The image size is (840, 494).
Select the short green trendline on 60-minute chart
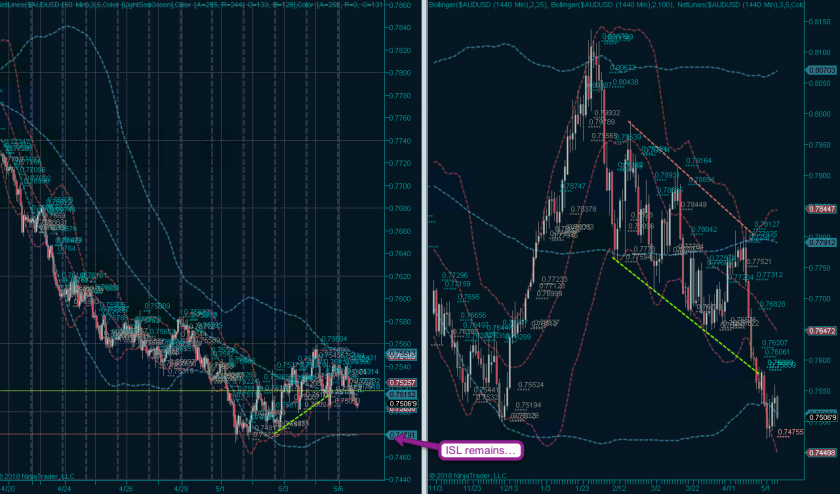302,414
